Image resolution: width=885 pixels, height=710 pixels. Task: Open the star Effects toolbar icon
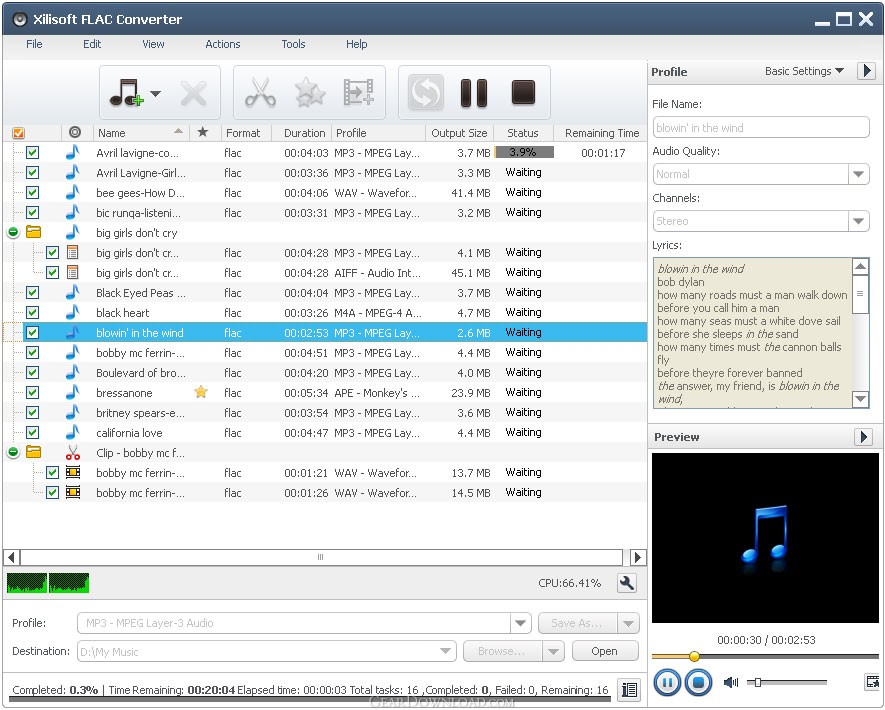[310, 93]
